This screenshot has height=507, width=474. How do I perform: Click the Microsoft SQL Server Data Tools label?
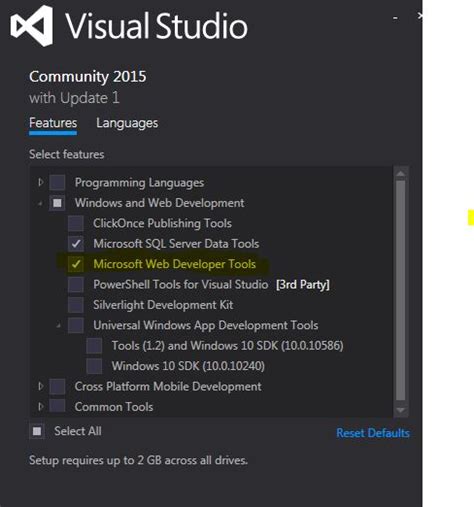click(176, 244)
